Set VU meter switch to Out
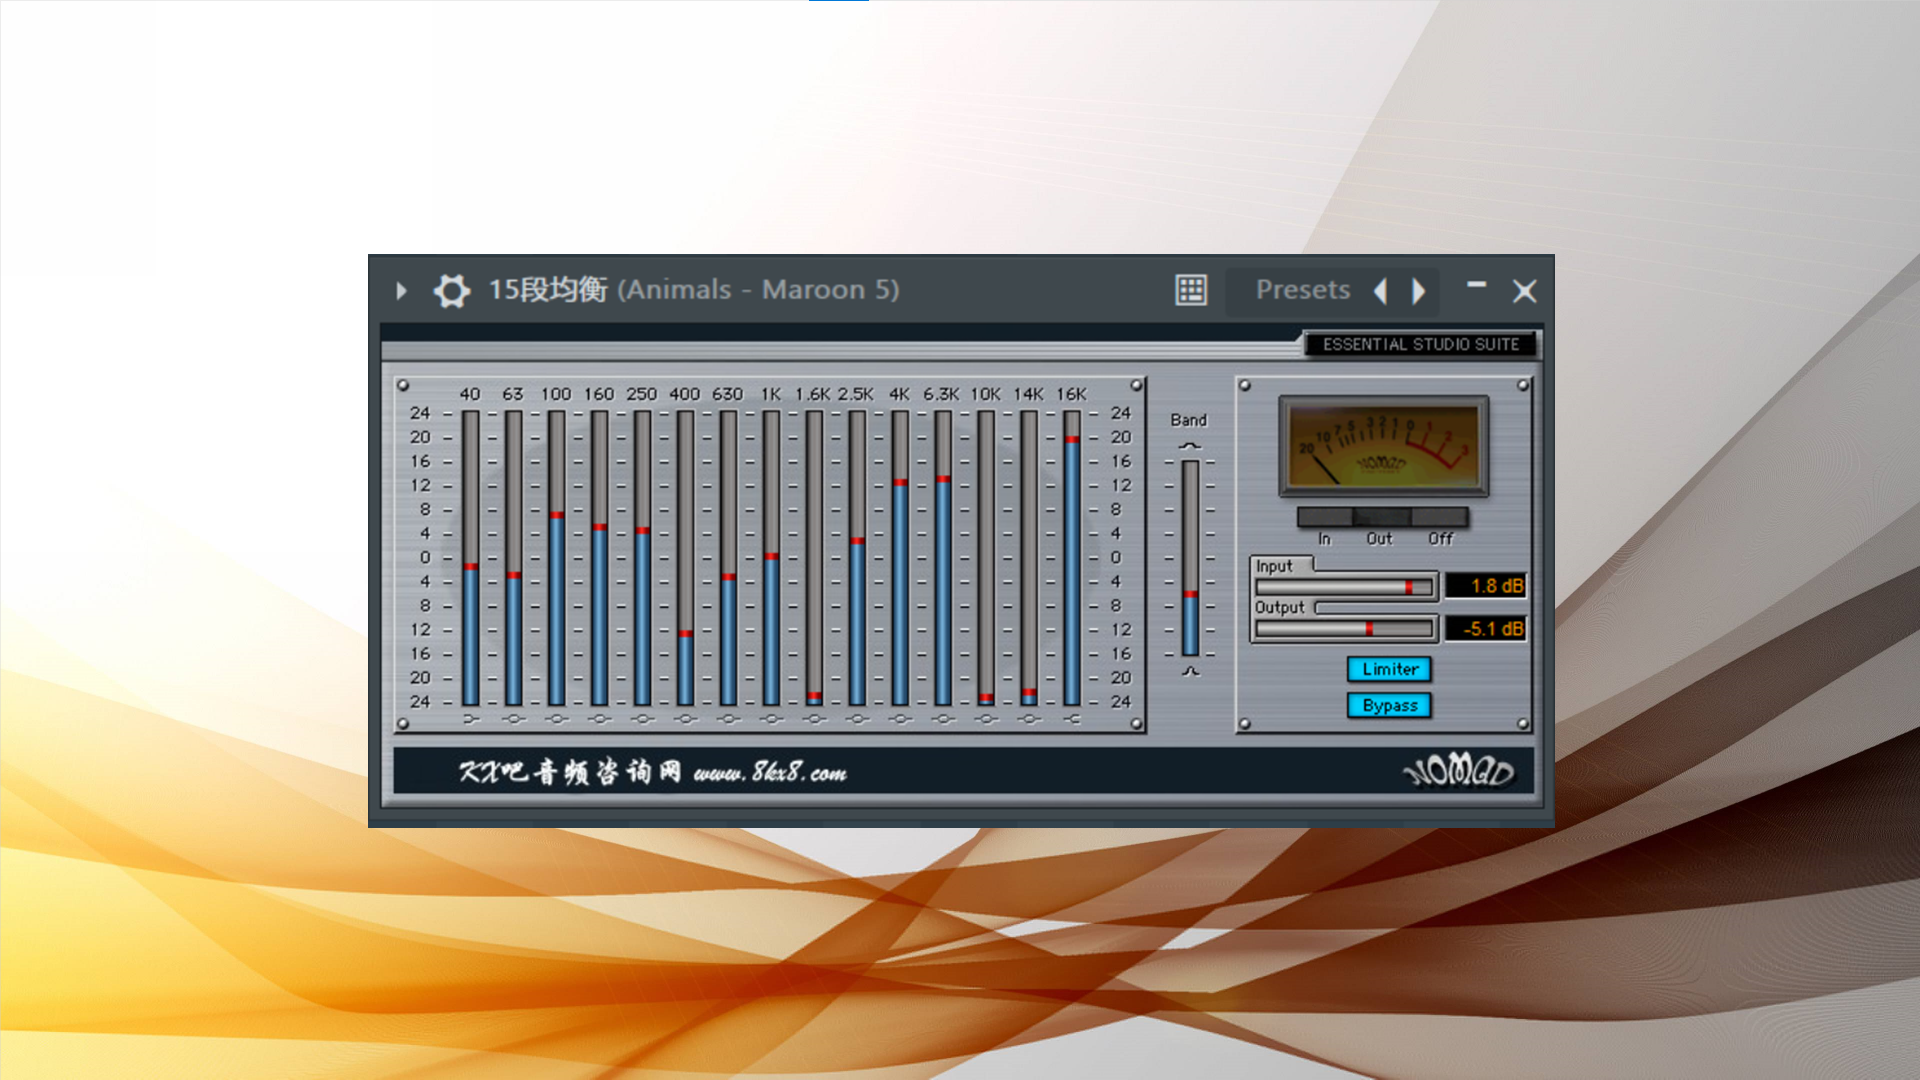Viewport: 1920px width, 1080px height. pyautogui.click(x=1381, y=517)
